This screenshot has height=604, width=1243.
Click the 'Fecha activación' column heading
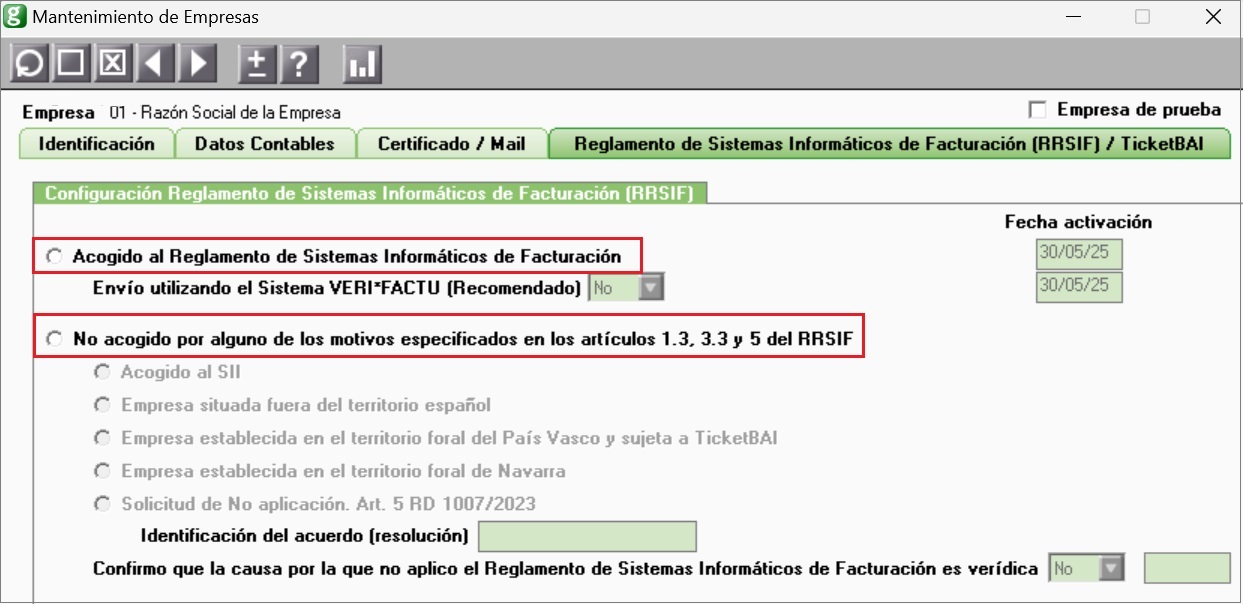(1078, 222)
